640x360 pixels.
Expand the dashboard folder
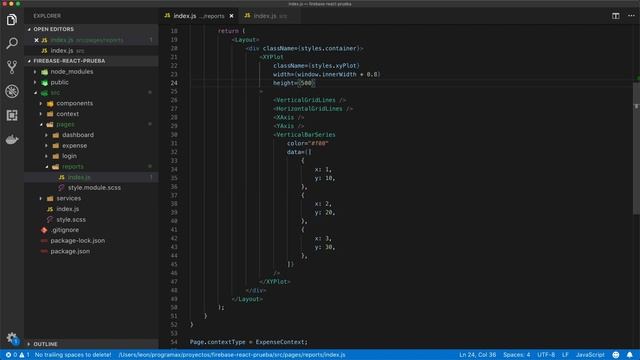[91, 135]
